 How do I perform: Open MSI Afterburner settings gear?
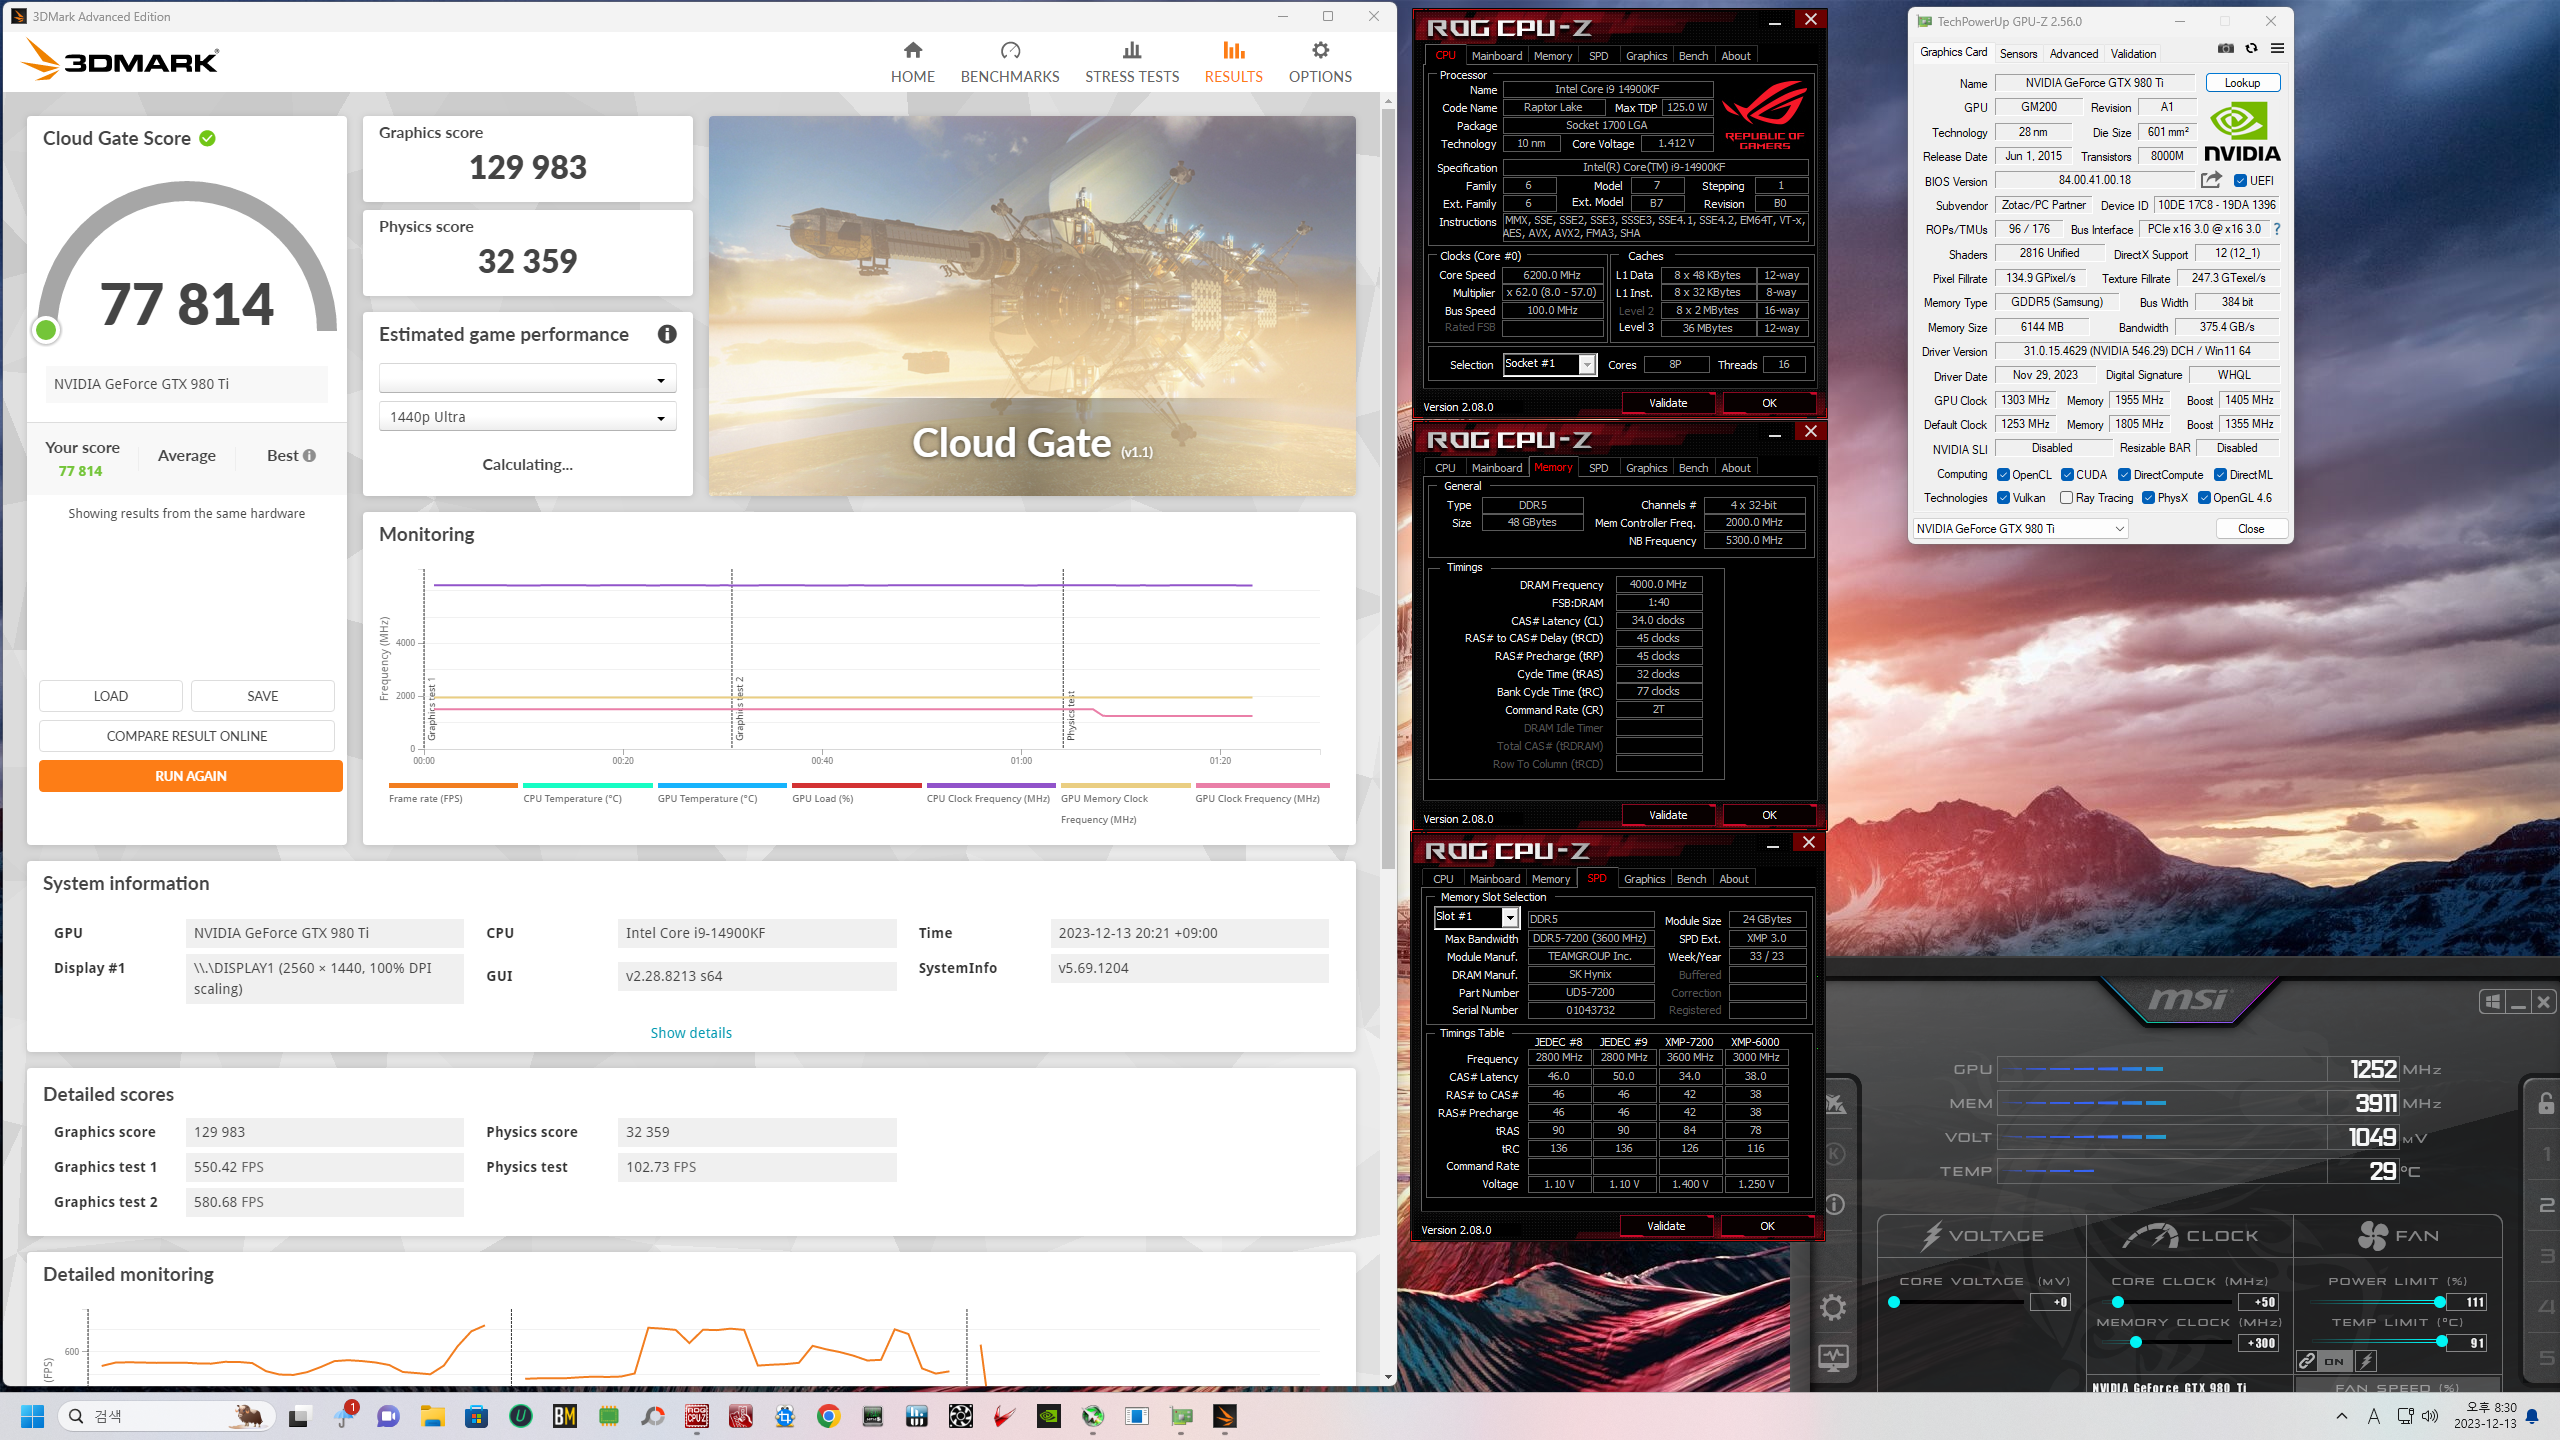(1833, 1307)
